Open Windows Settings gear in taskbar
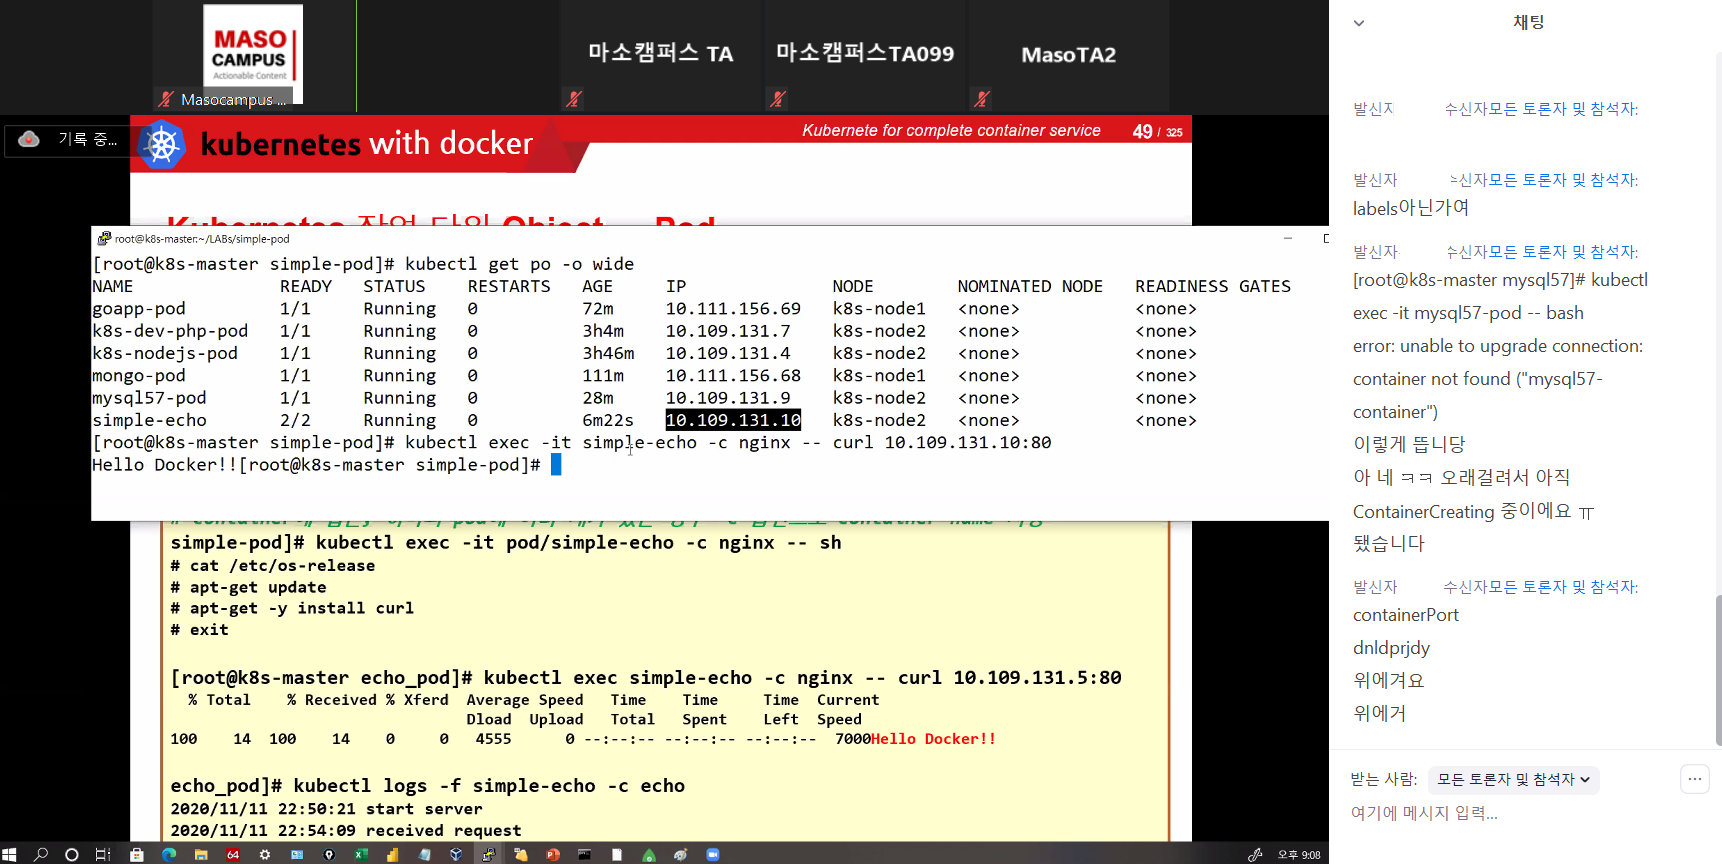The height and width of the screenshot is (864, 1722). coord(265,855)
